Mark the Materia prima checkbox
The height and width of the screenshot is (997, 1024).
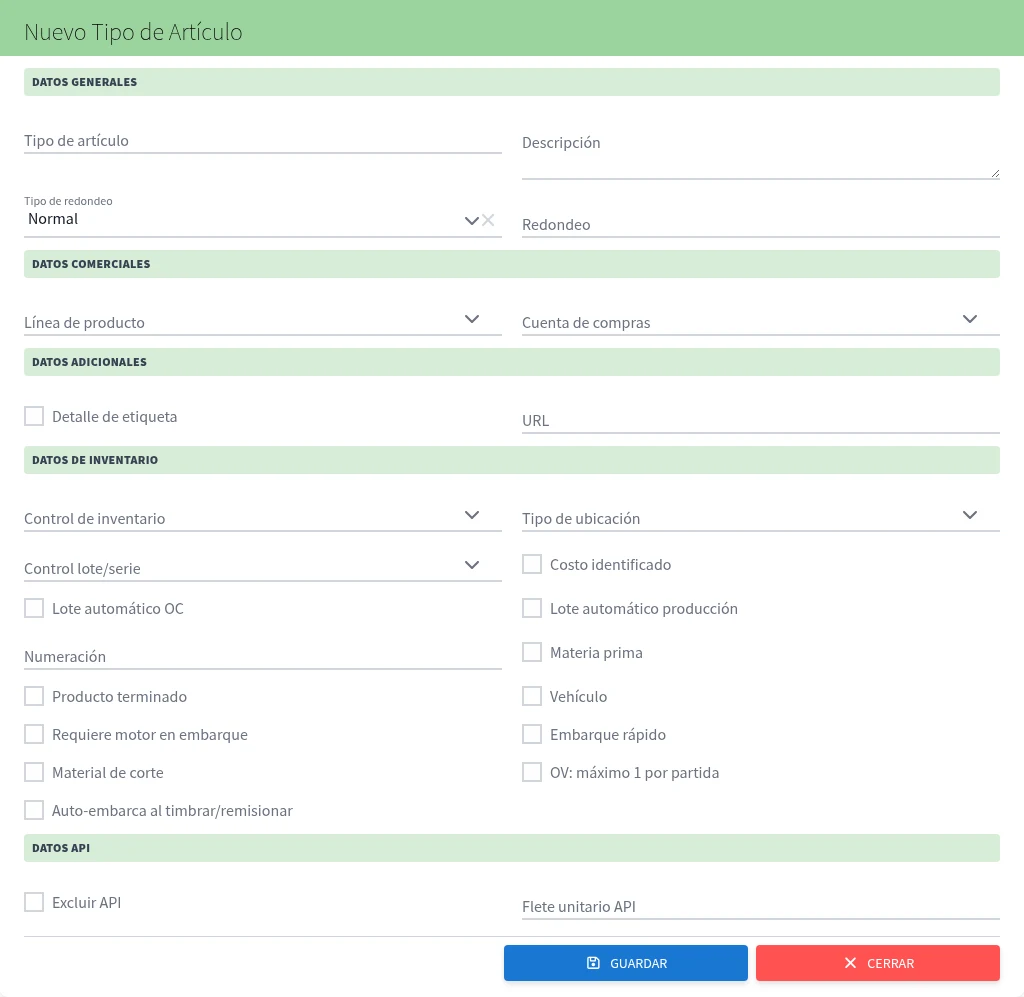click(532, 652)
